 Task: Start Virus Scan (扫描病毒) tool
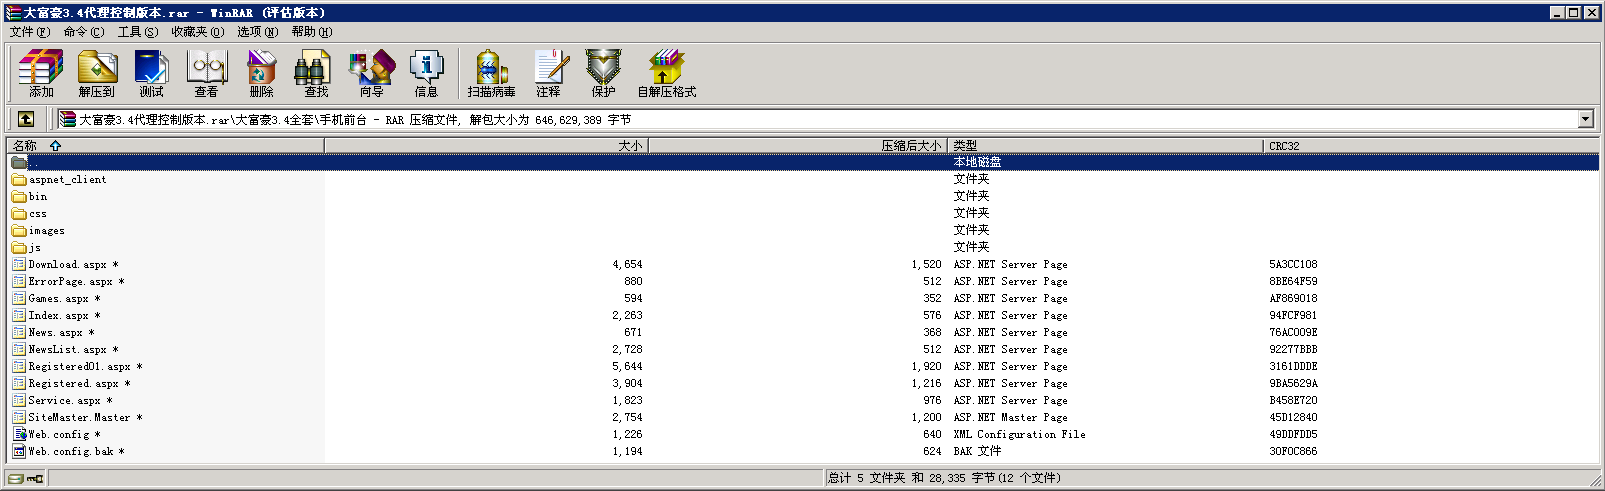pyautogui.click(x=491, y=74)
